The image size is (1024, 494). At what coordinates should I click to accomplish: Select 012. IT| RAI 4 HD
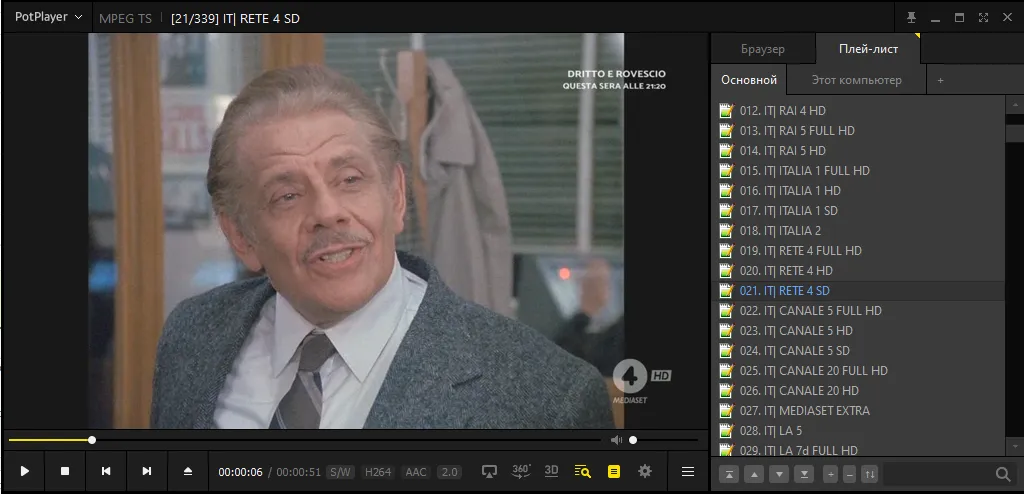click(858, 111)
